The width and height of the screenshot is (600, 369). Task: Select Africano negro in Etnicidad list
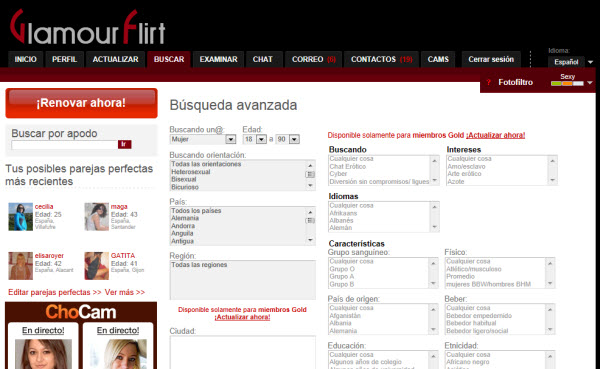point(468,362)
